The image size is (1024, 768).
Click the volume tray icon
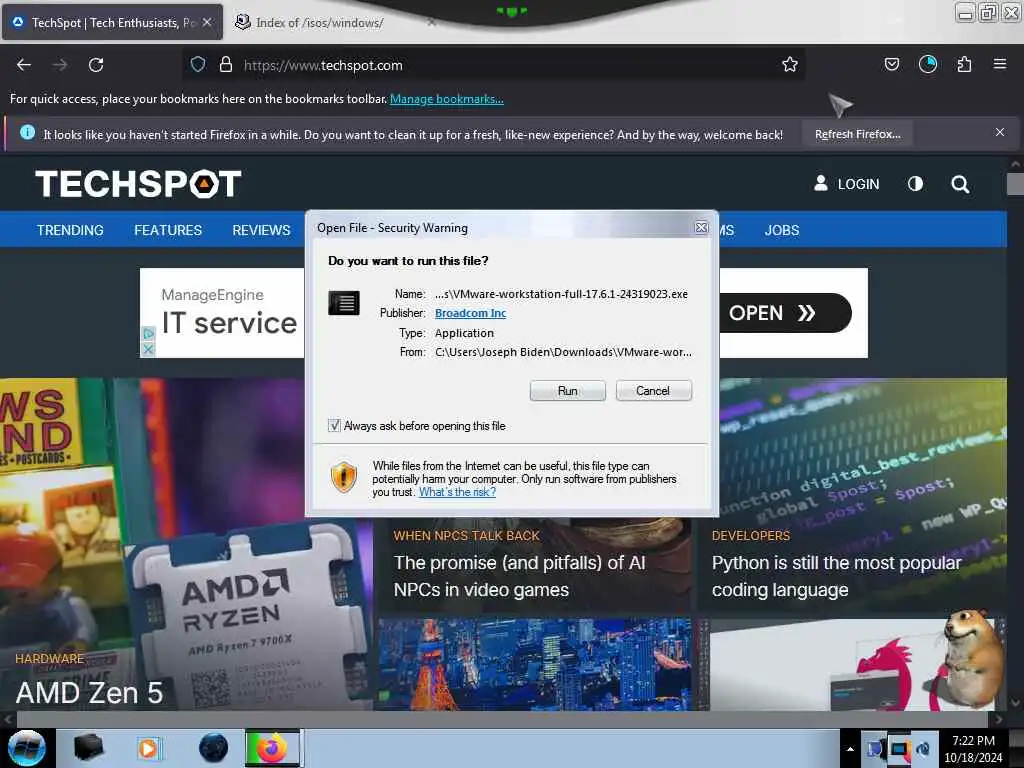pyautogui.click(x=925, y=749)
